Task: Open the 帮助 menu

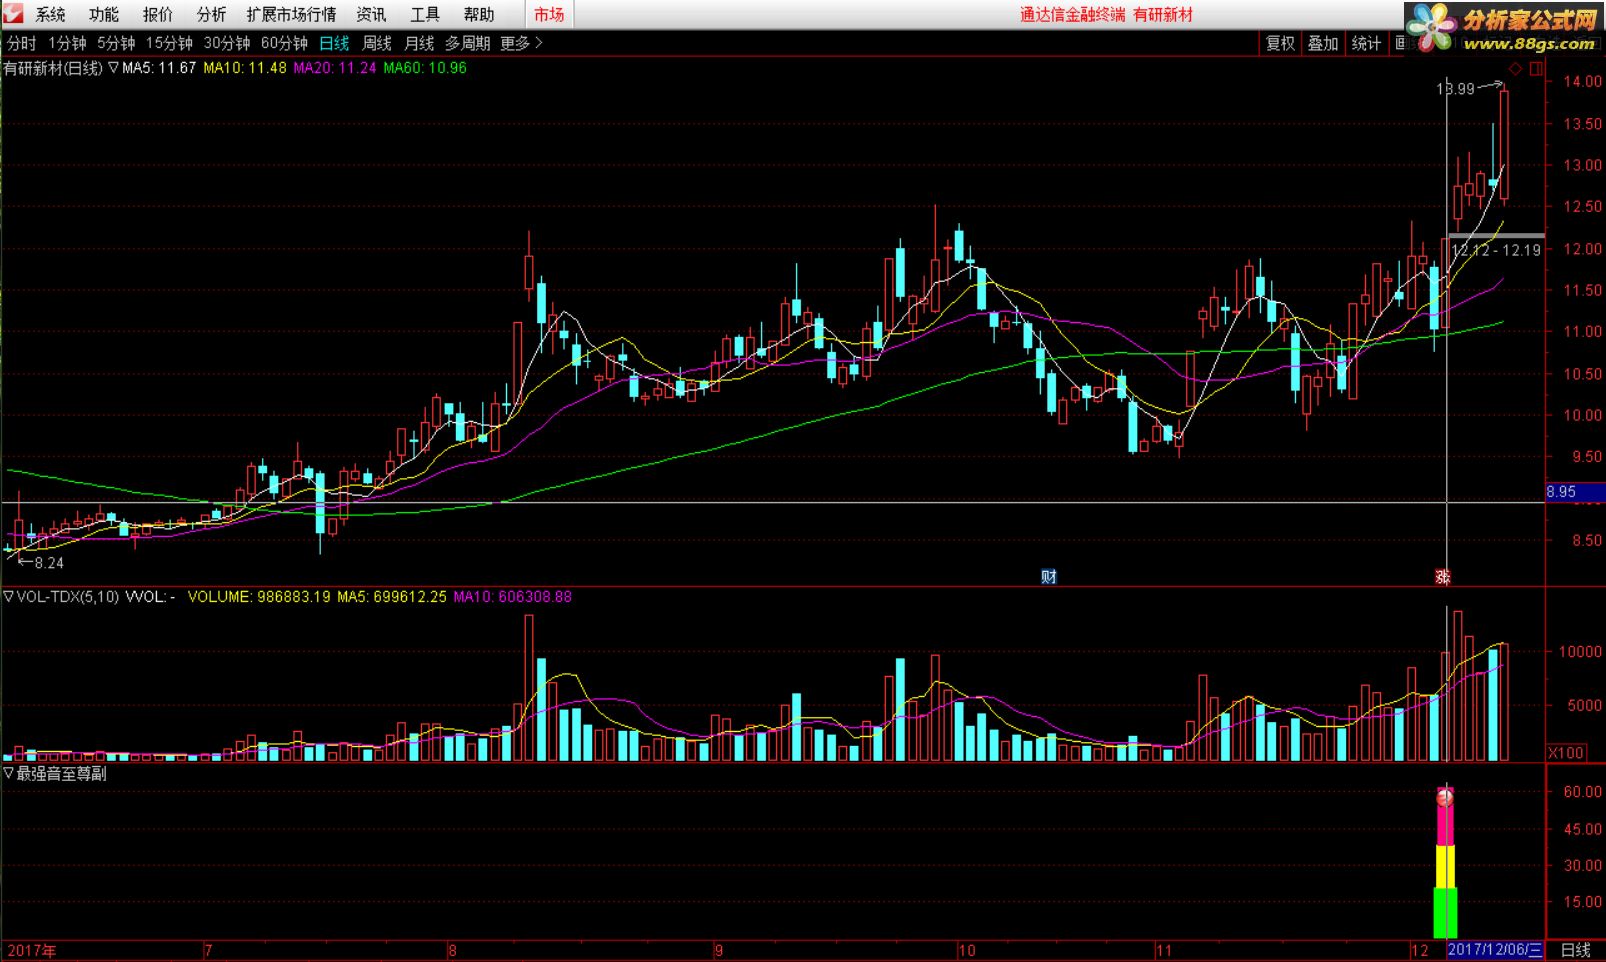Action: (479, 14)
